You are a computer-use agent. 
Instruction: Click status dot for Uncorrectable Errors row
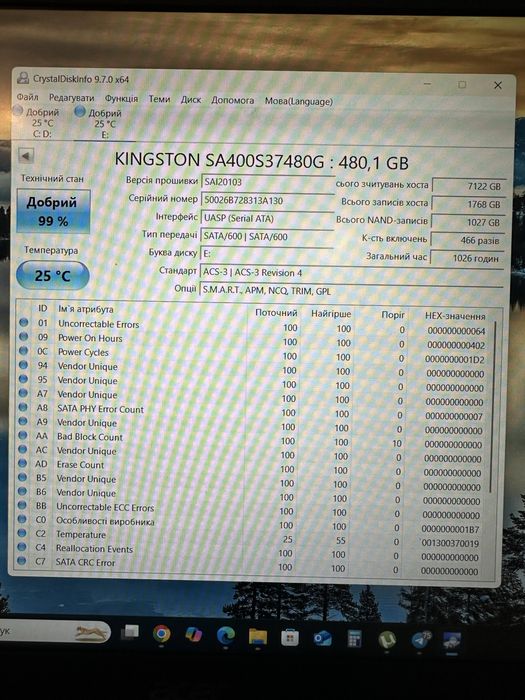[x=23, y=322]
